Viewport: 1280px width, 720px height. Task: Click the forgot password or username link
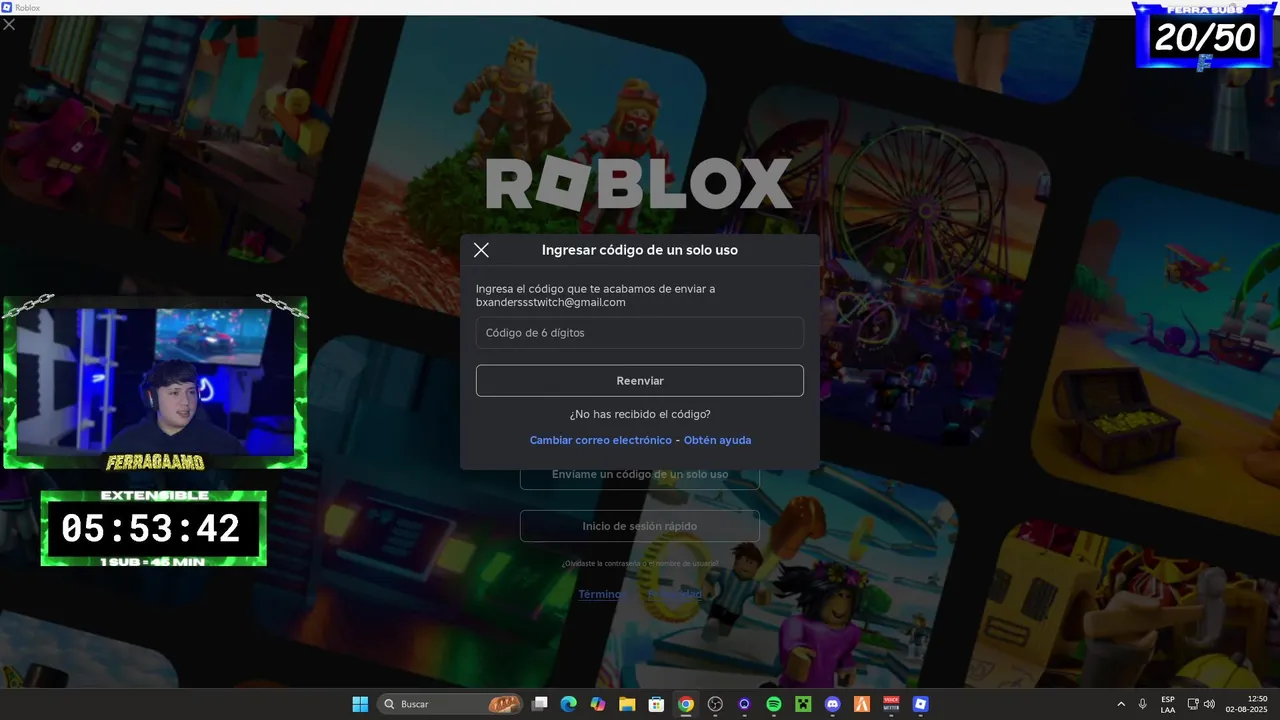[x=640, y=563]
